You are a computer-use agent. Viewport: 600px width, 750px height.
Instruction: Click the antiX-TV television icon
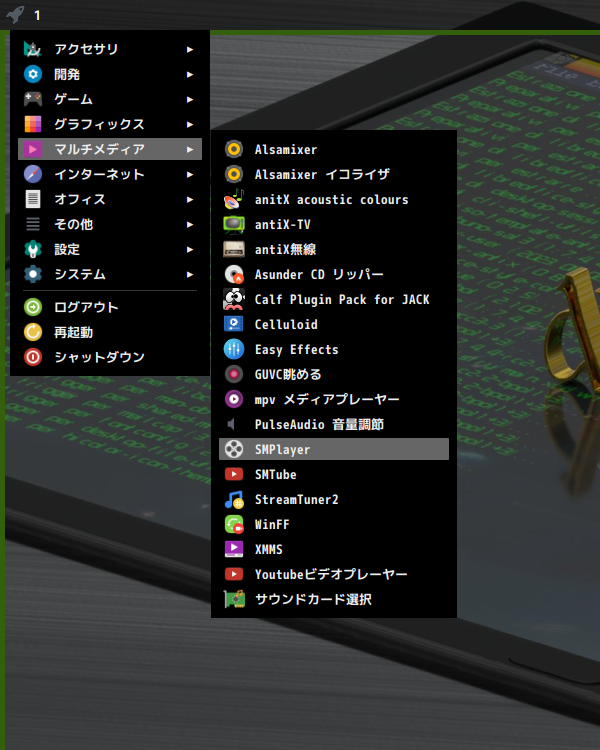(x=234, y=224)
